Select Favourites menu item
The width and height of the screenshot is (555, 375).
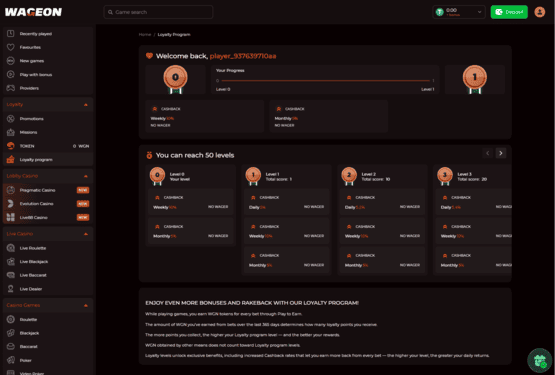[48, 47]
